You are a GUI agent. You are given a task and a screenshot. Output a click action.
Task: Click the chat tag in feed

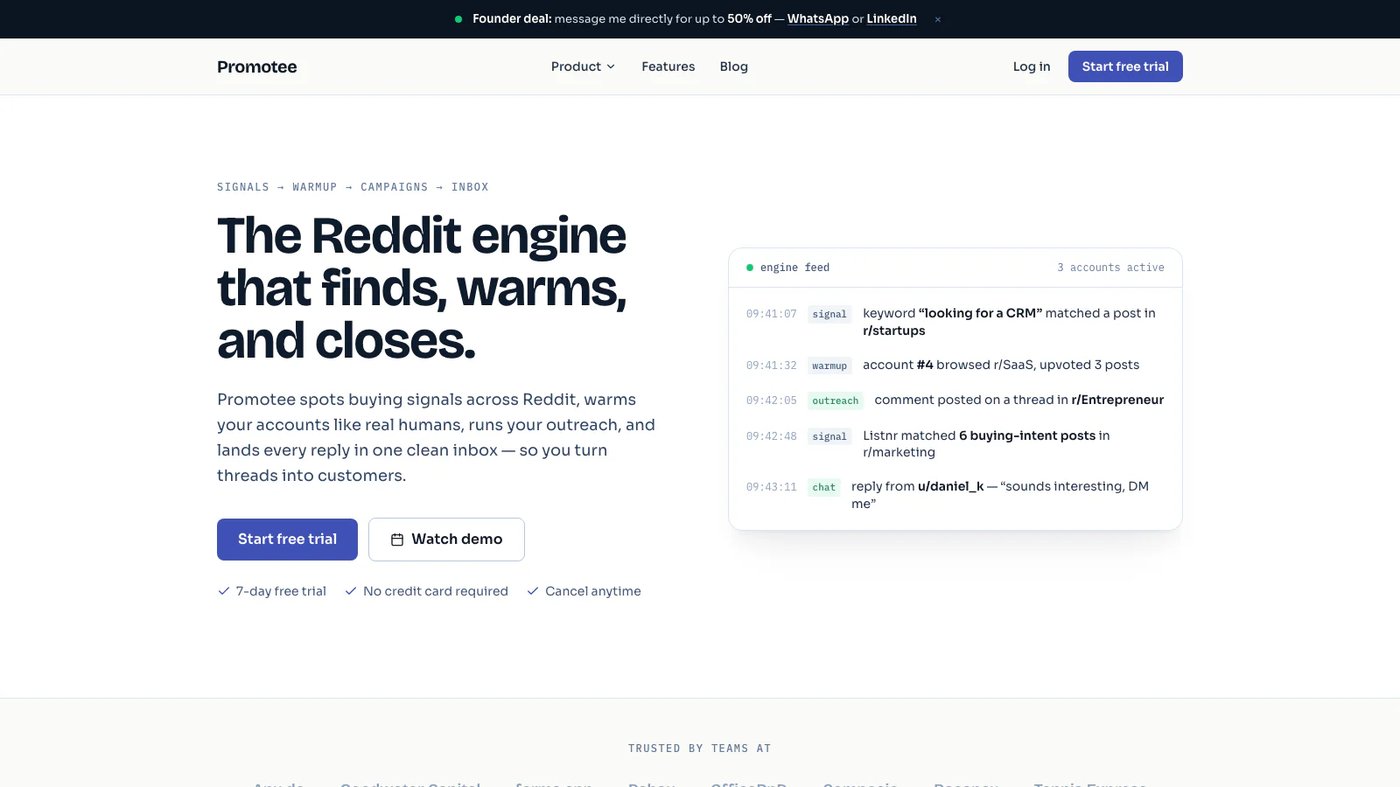click(x=824, y=488)
